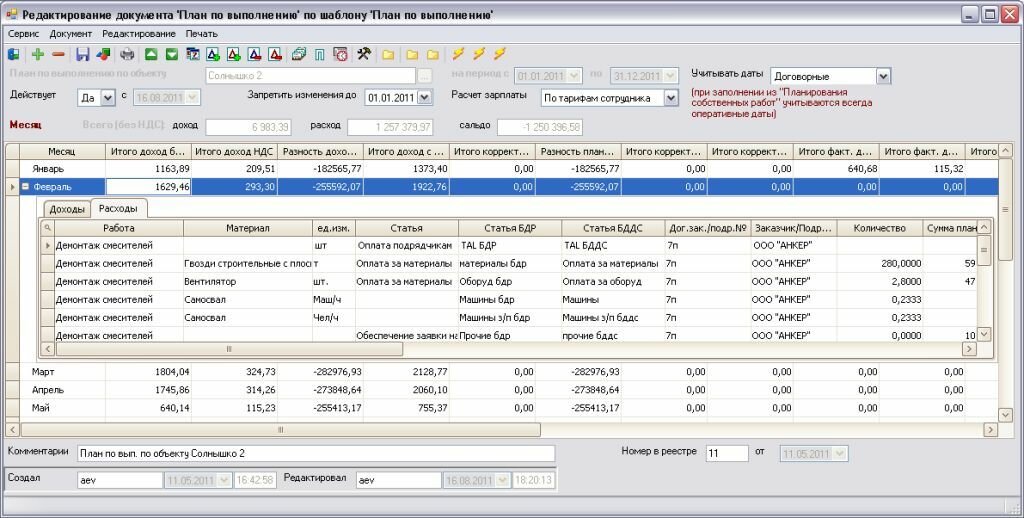Switch to the Доходы tab

coord(67,209)
